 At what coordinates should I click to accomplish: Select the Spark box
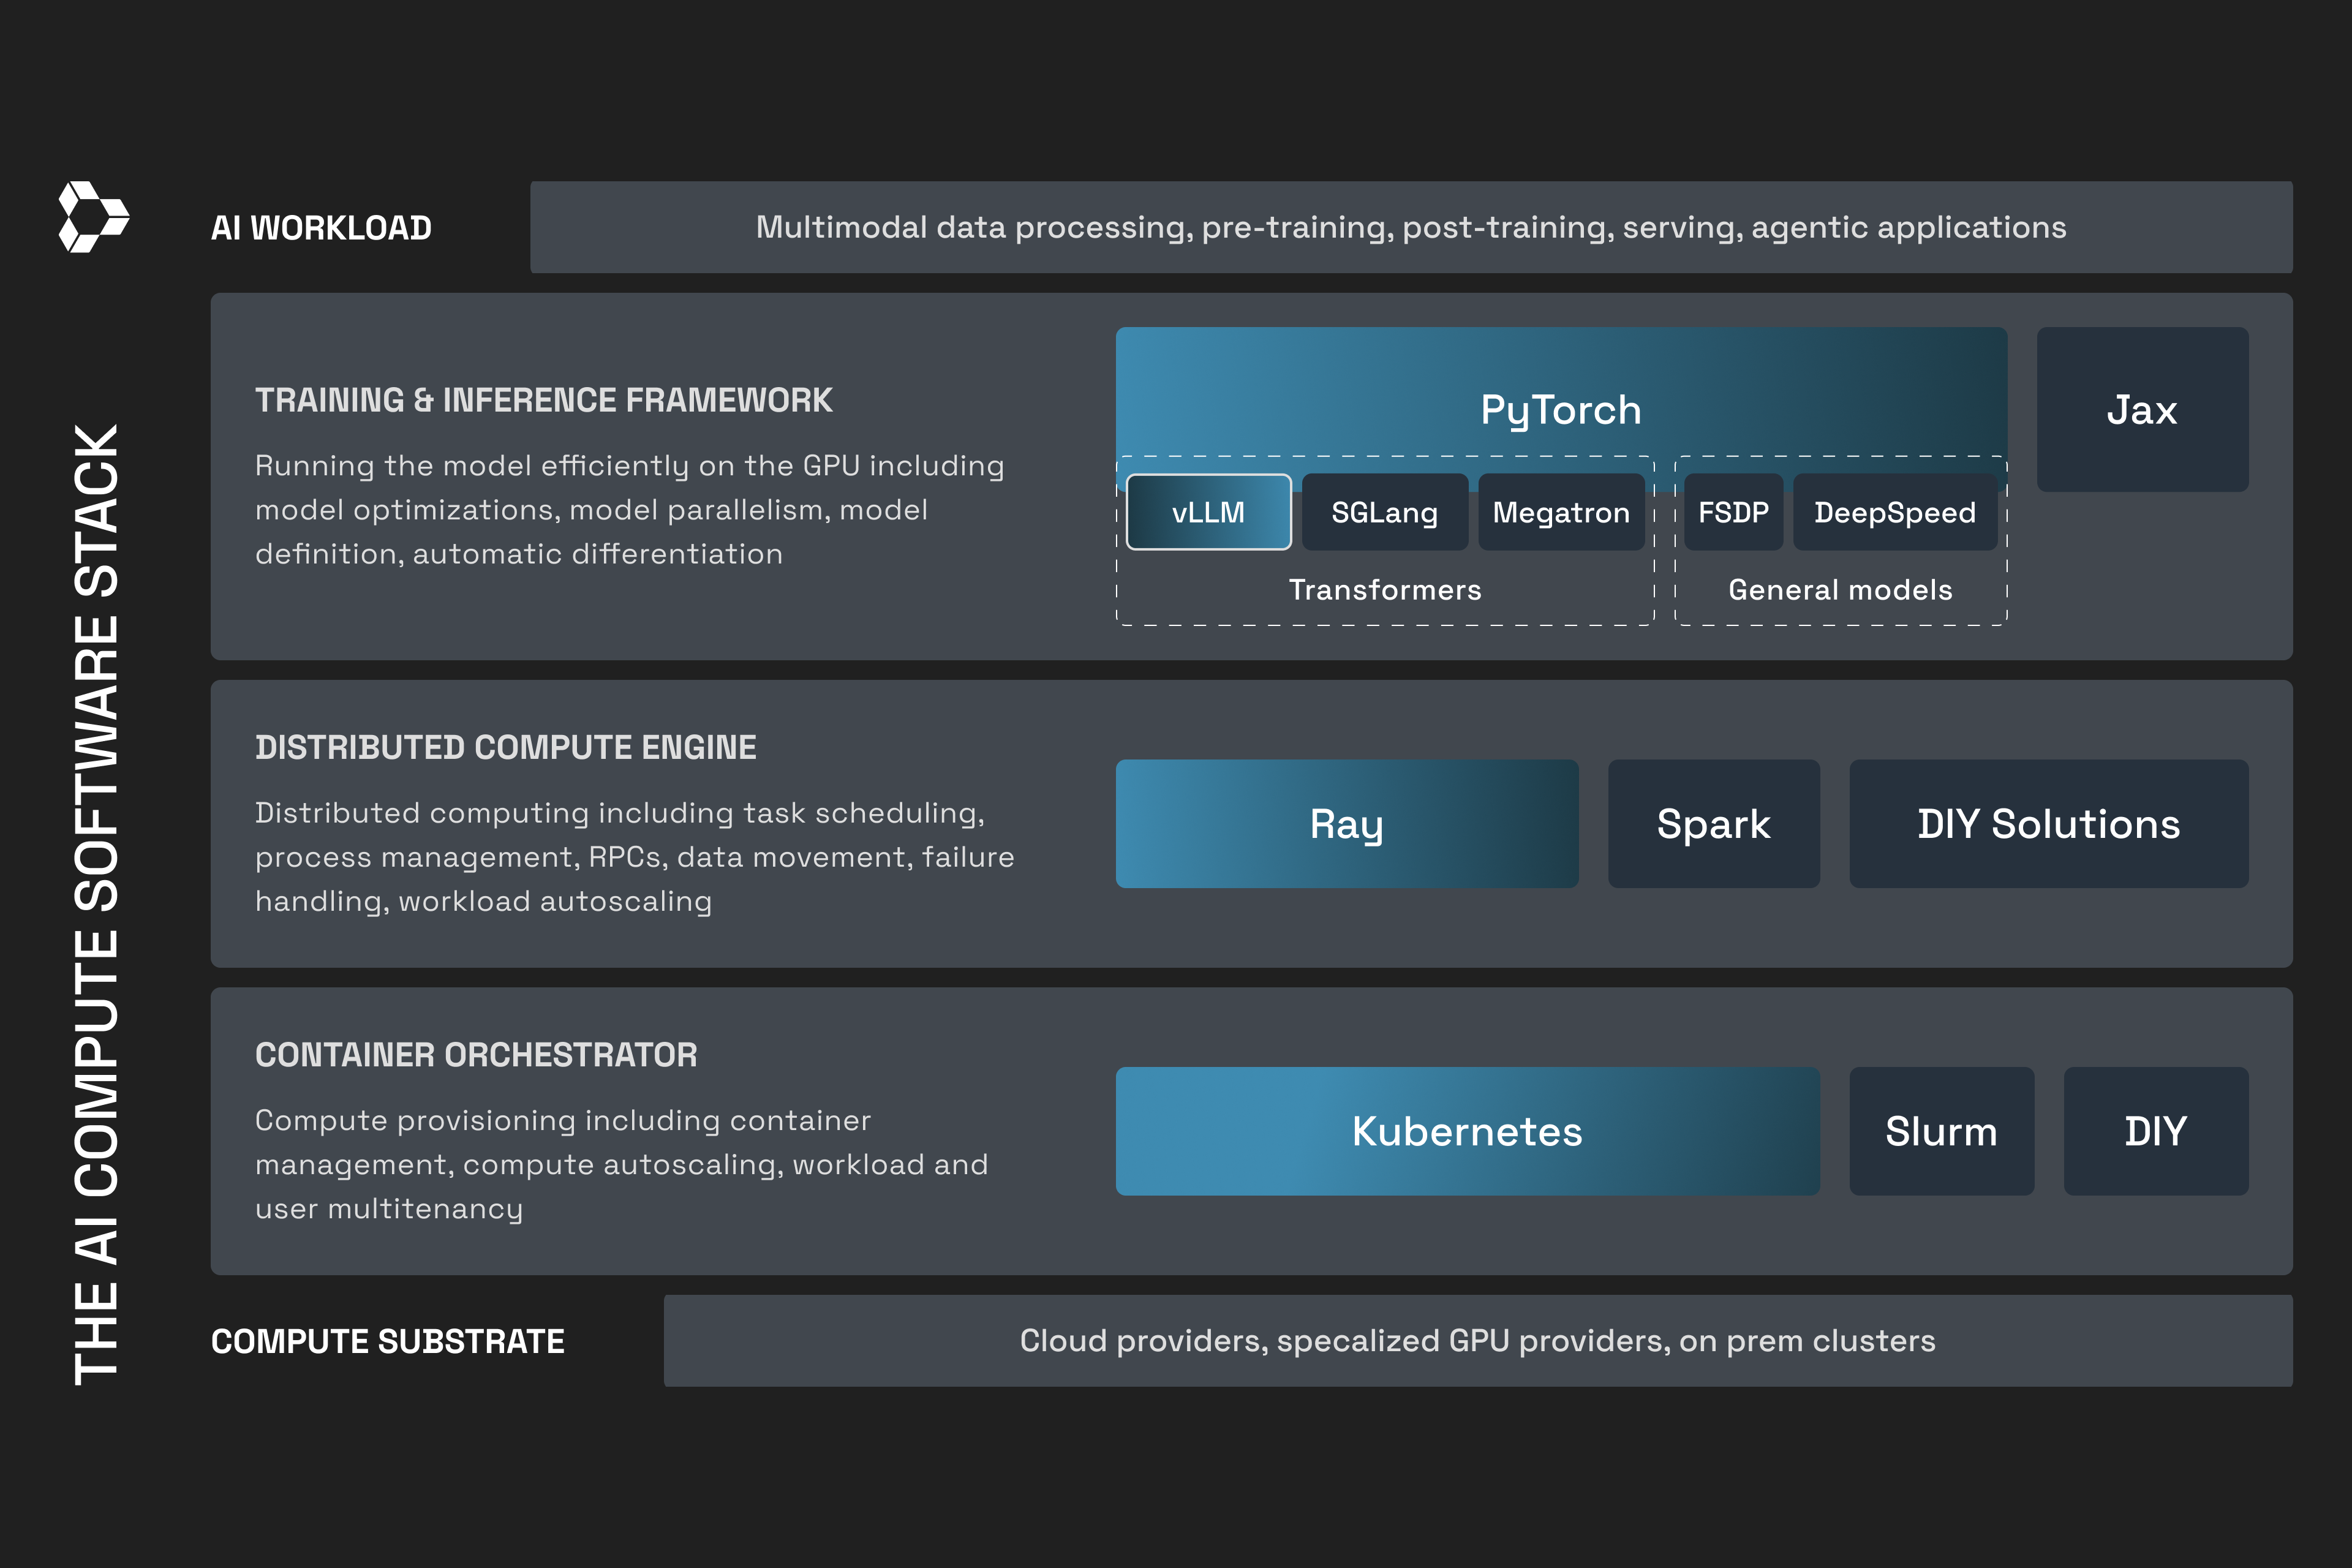(1713, 823)
